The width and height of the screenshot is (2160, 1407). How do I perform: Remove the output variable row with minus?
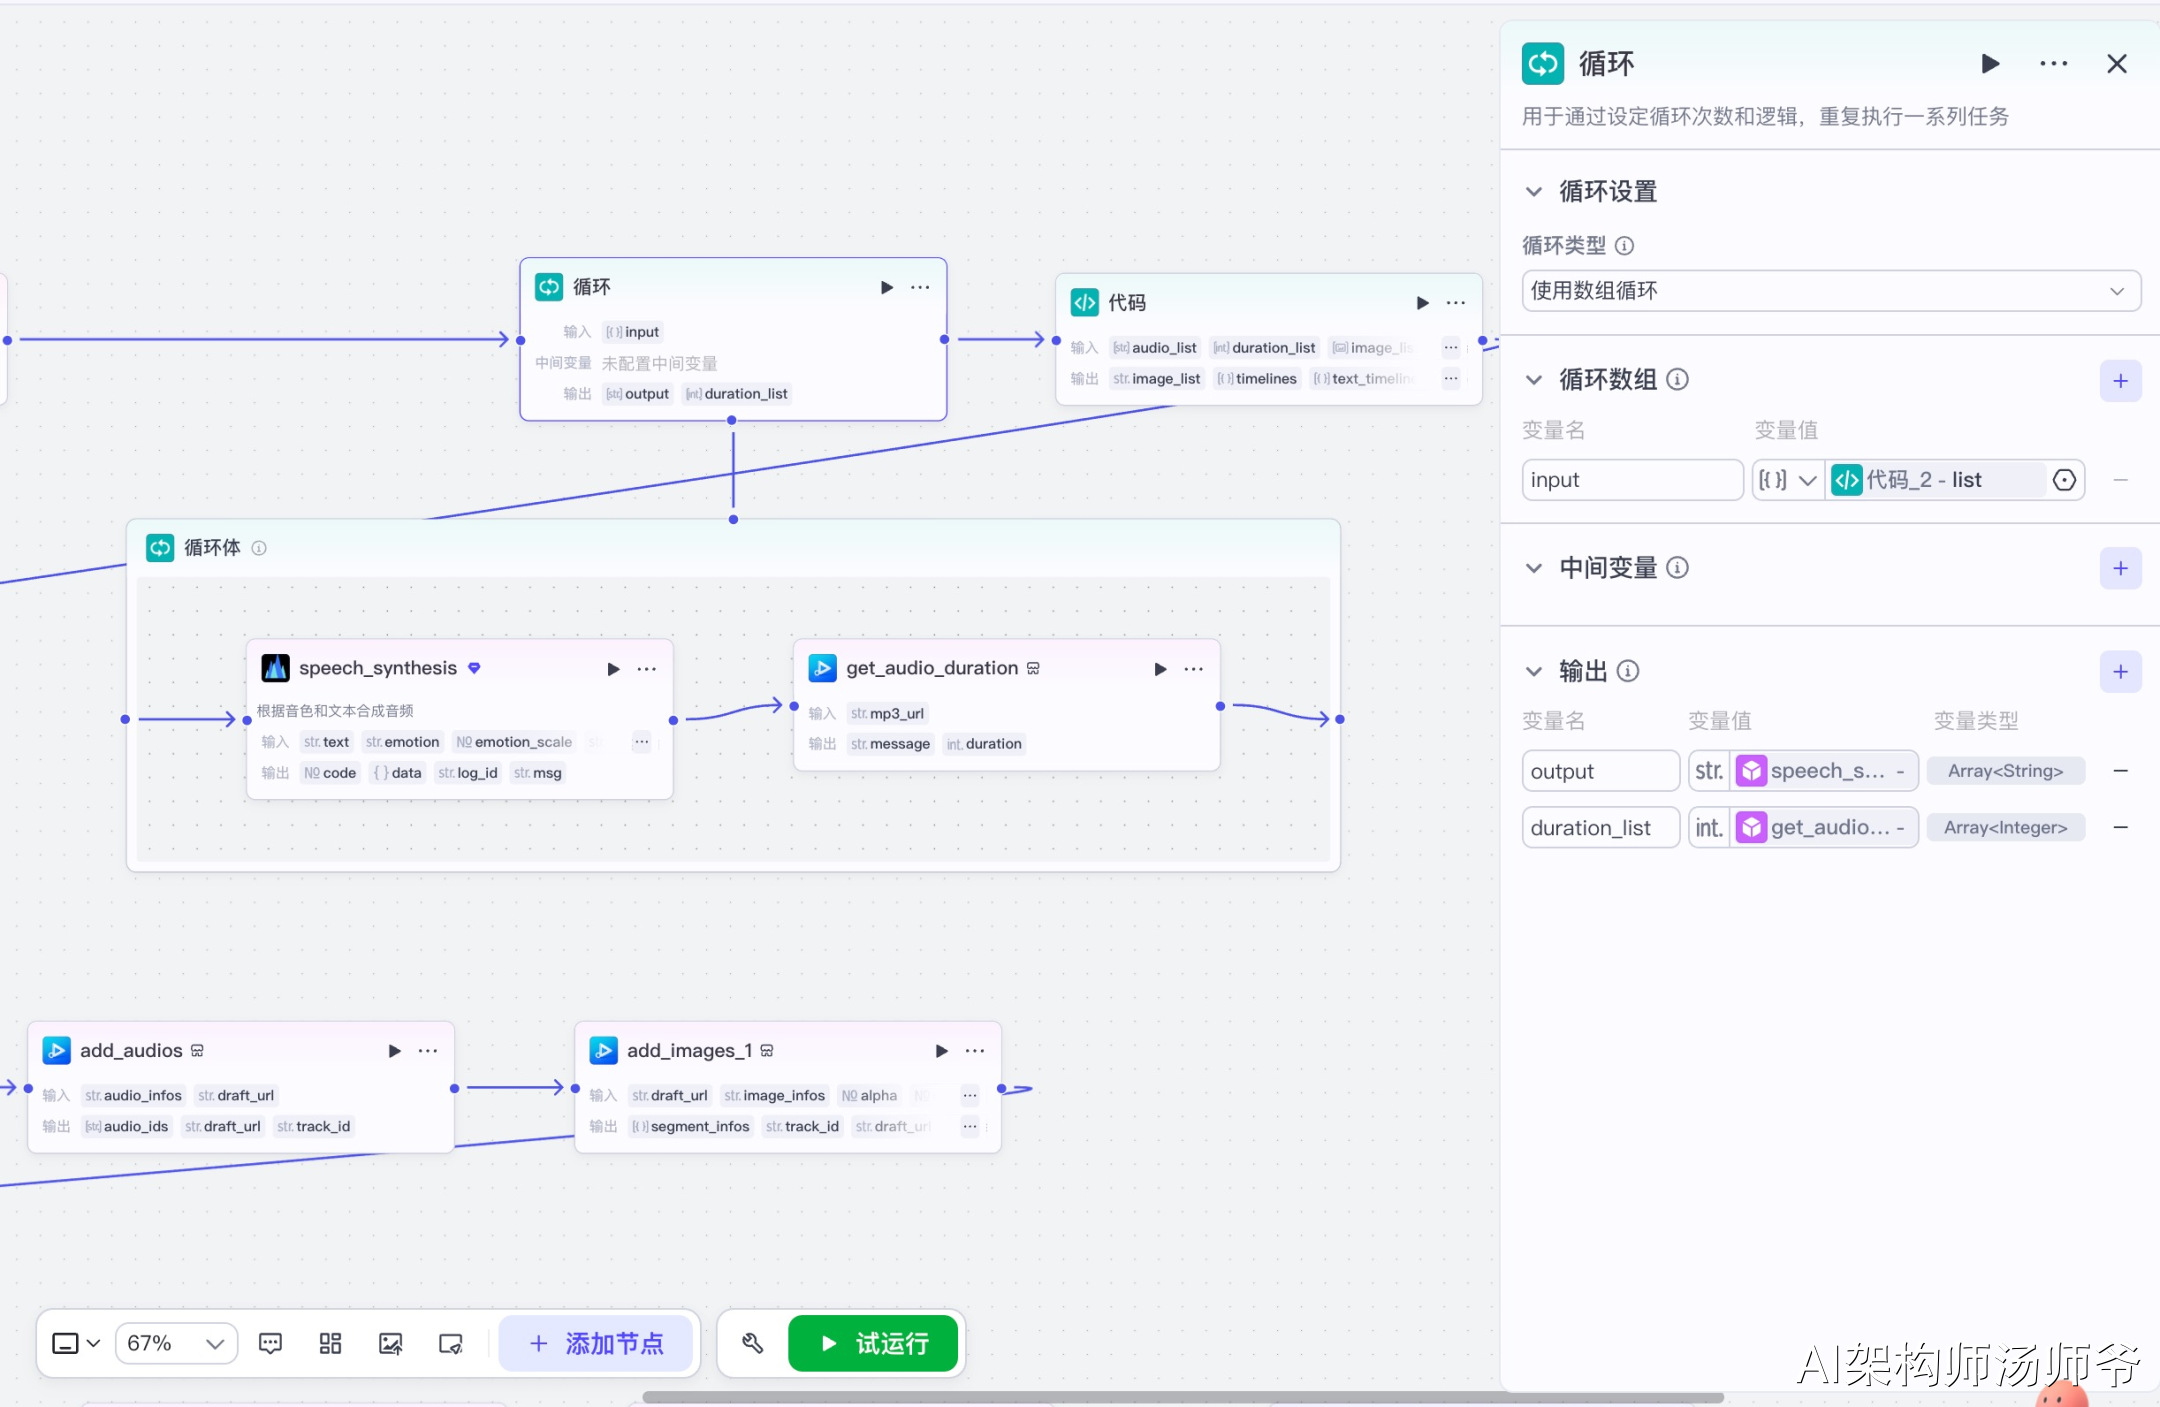point(2120,771)
